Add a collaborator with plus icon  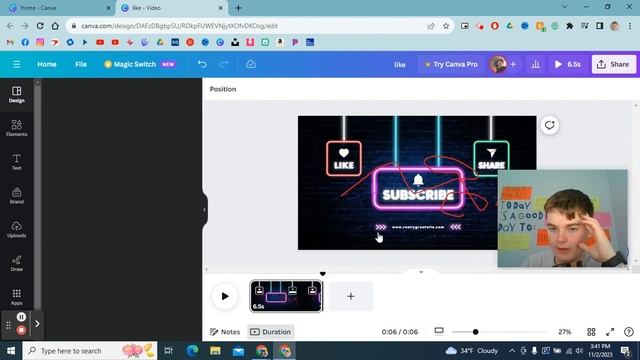point(513,64)
